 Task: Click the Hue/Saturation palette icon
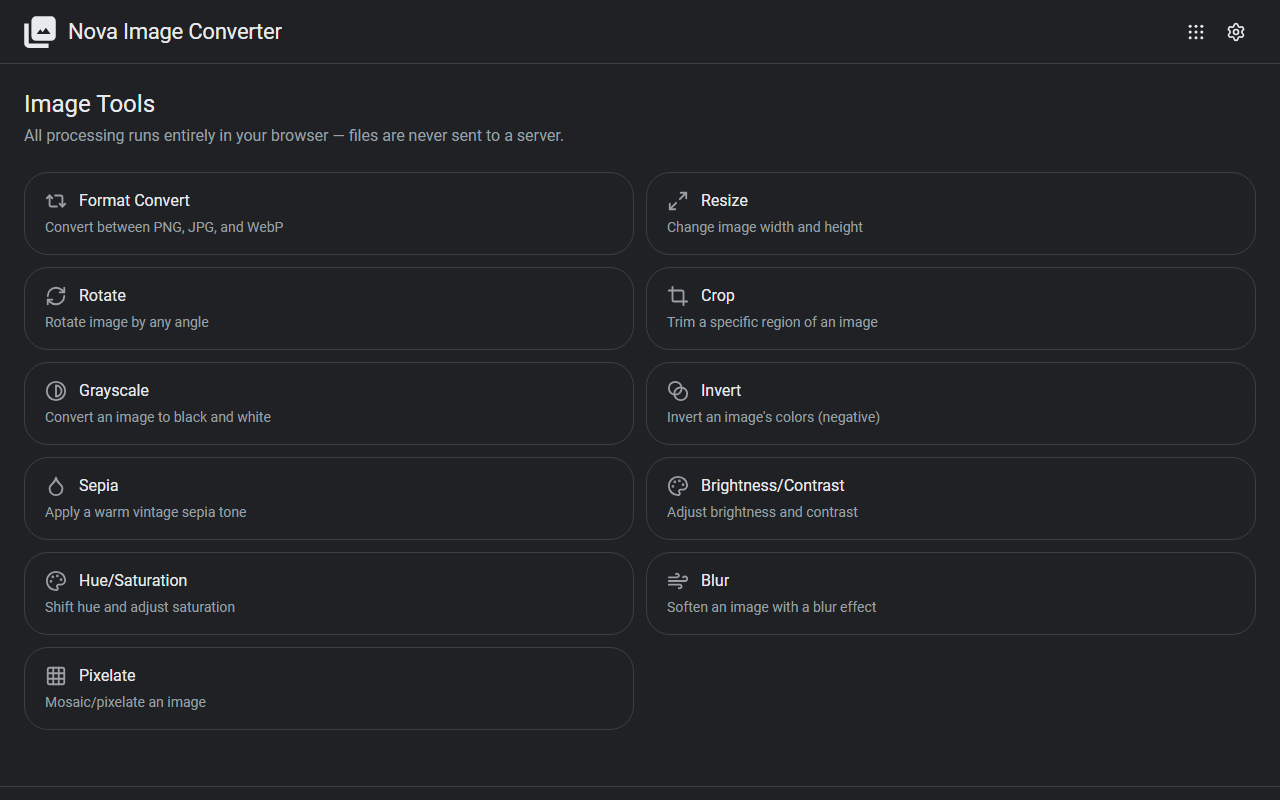click(56, 581)
